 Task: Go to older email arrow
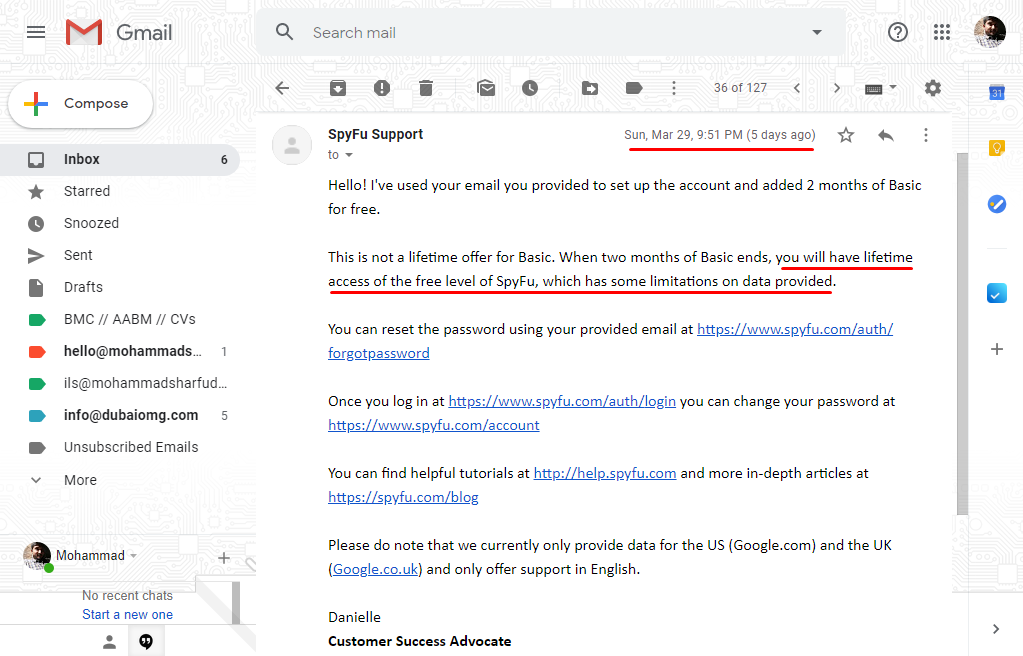click(836, 88)
